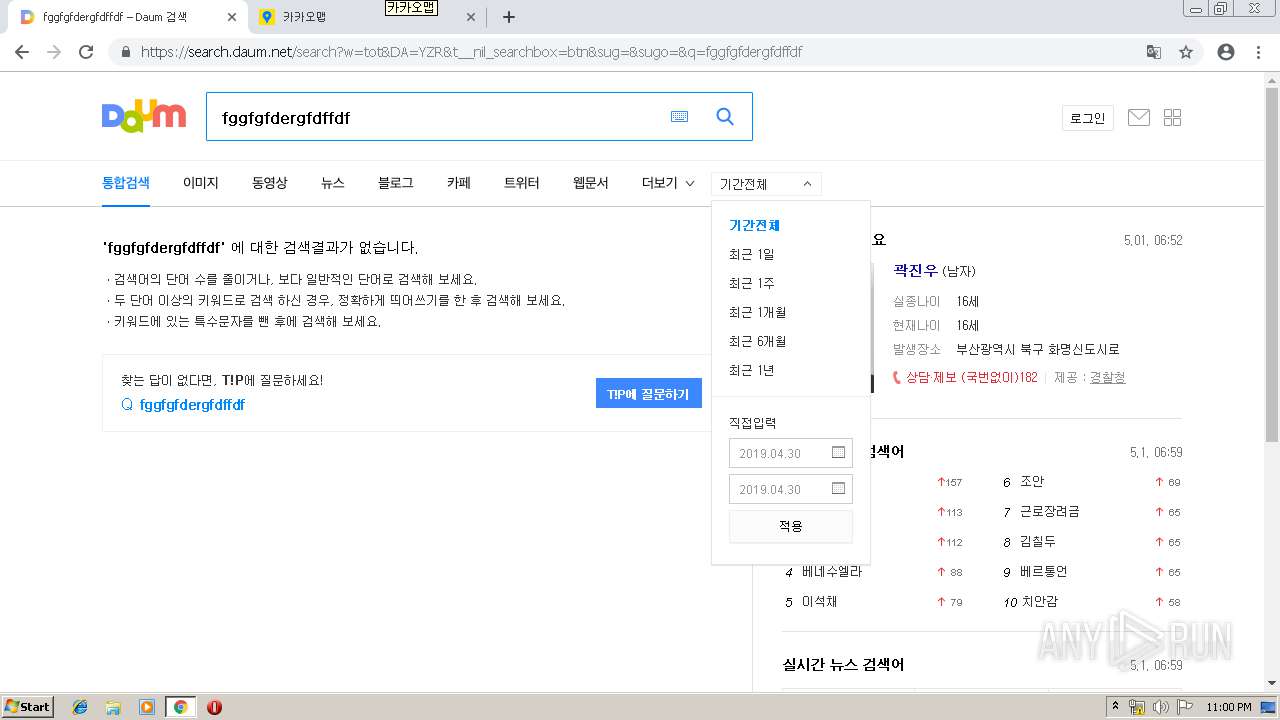Image resolution: width=1280 pixels, height=720 pixels.
Task: Click the volume tray icon
Action: (1161, 707)
